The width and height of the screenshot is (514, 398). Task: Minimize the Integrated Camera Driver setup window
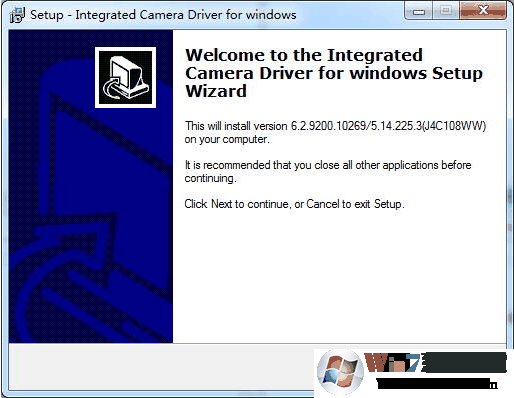click(419, 12)
